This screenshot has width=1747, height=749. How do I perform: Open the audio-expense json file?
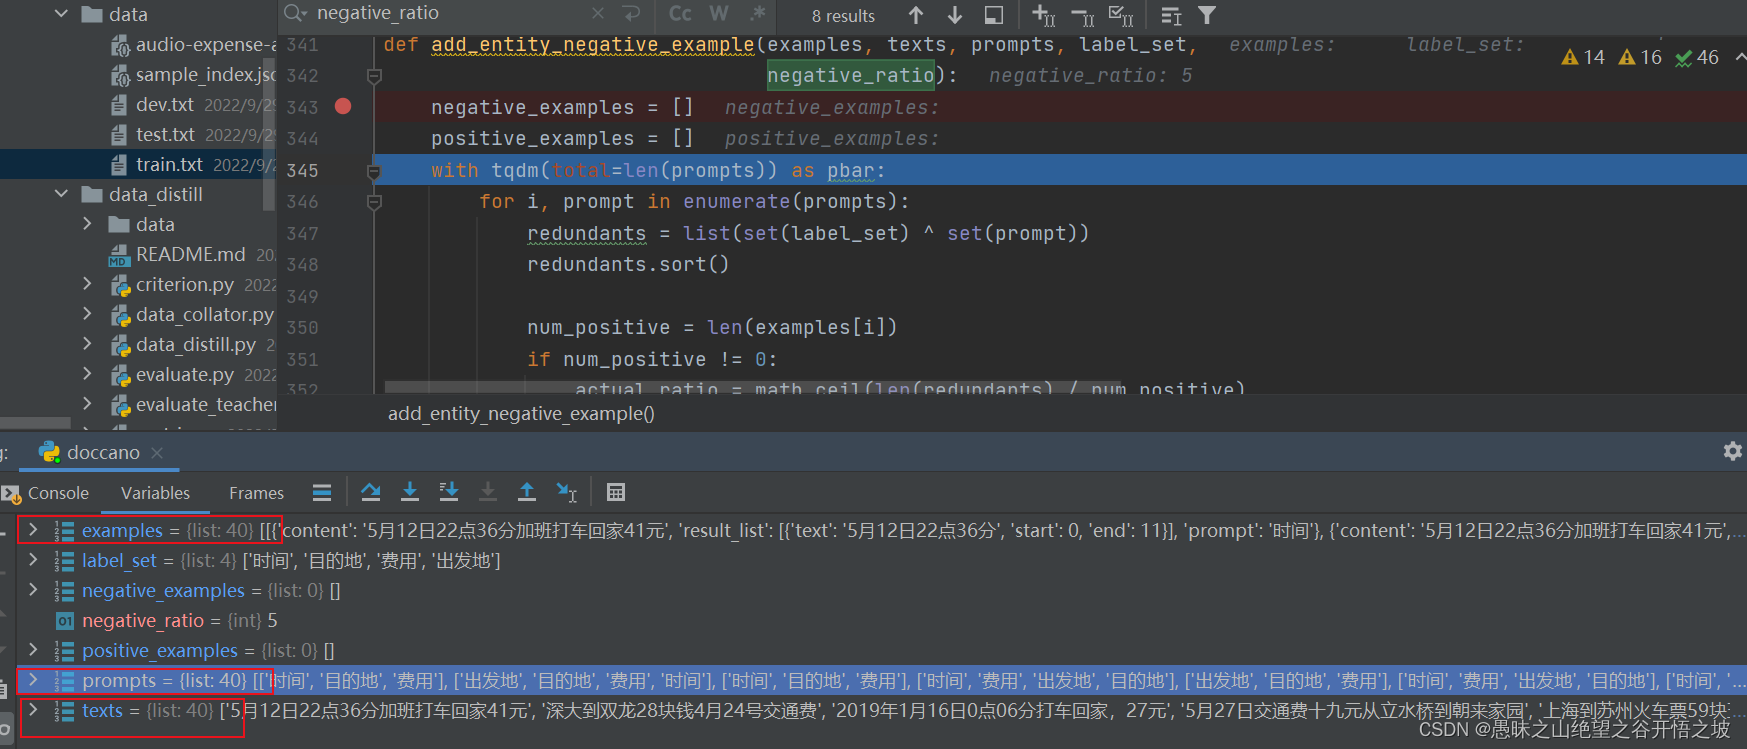click(205, 44)
